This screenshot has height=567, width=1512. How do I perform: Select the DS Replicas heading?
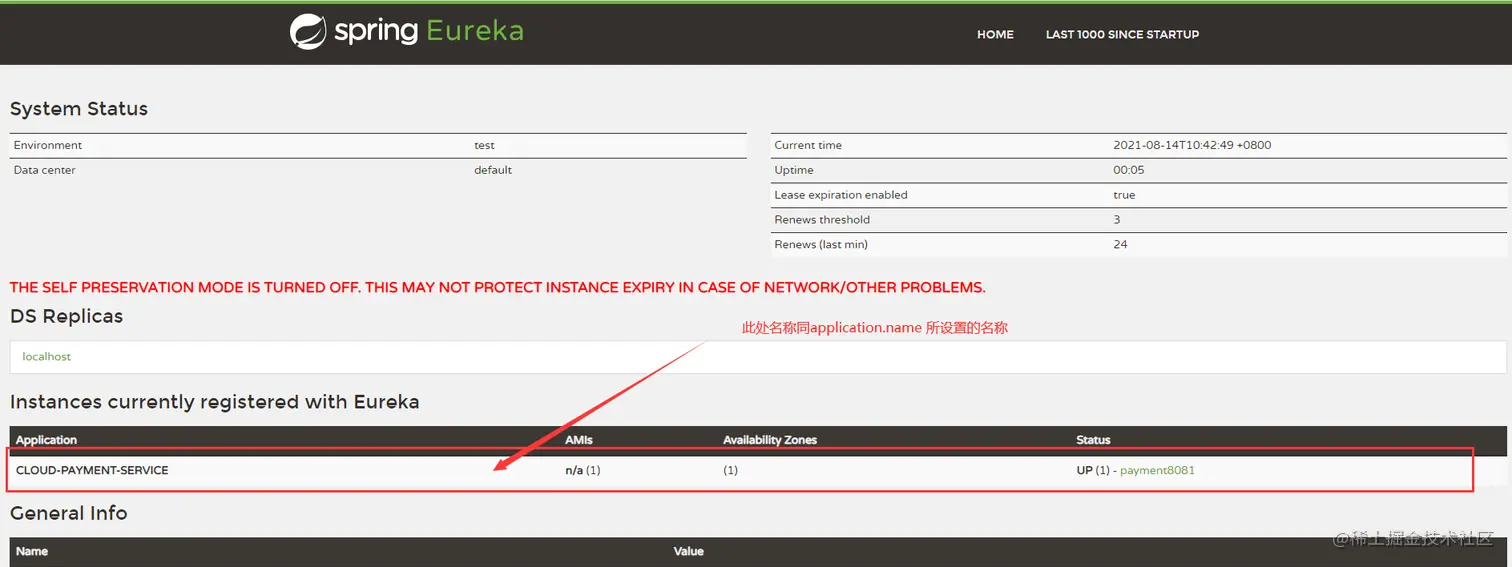pyautogui.click(x=67, y=316)
